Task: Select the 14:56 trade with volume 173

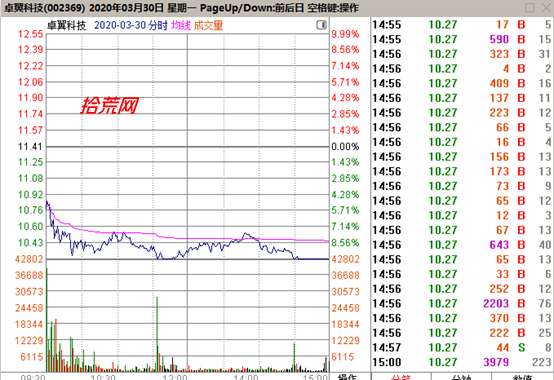Action: 462,171
